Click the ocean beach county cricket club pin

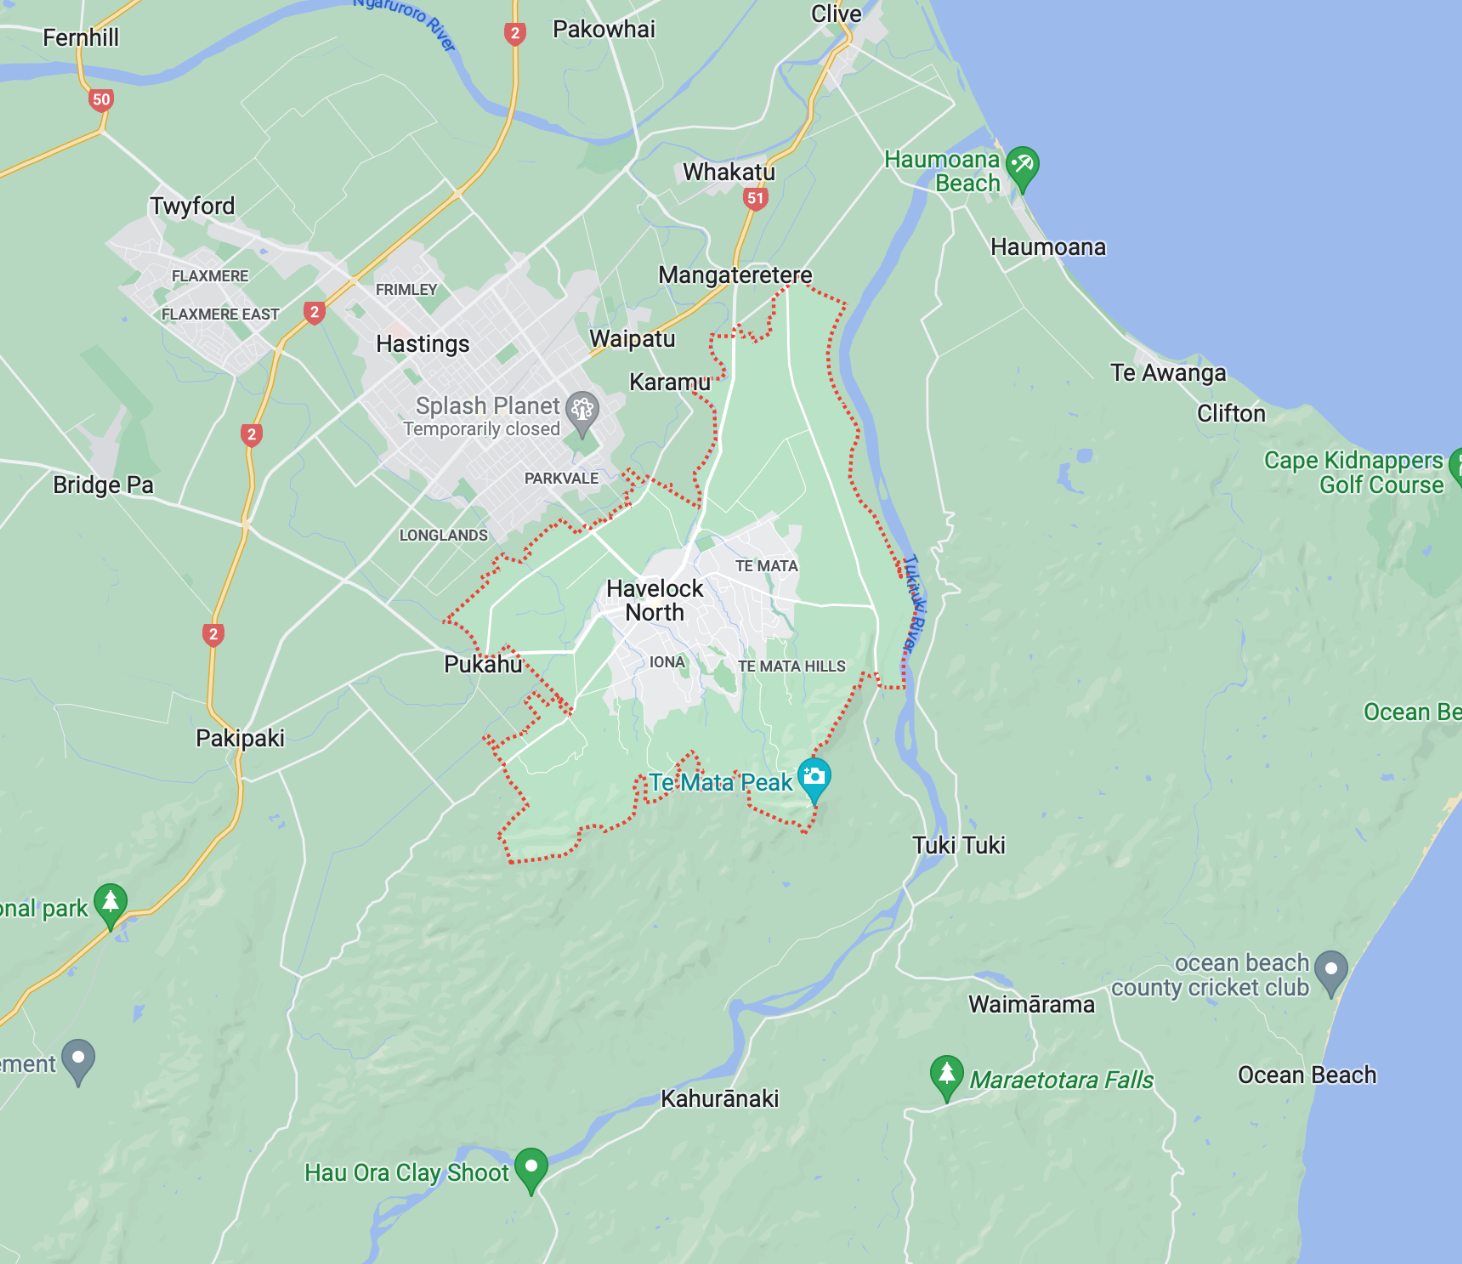[1331, 972]
